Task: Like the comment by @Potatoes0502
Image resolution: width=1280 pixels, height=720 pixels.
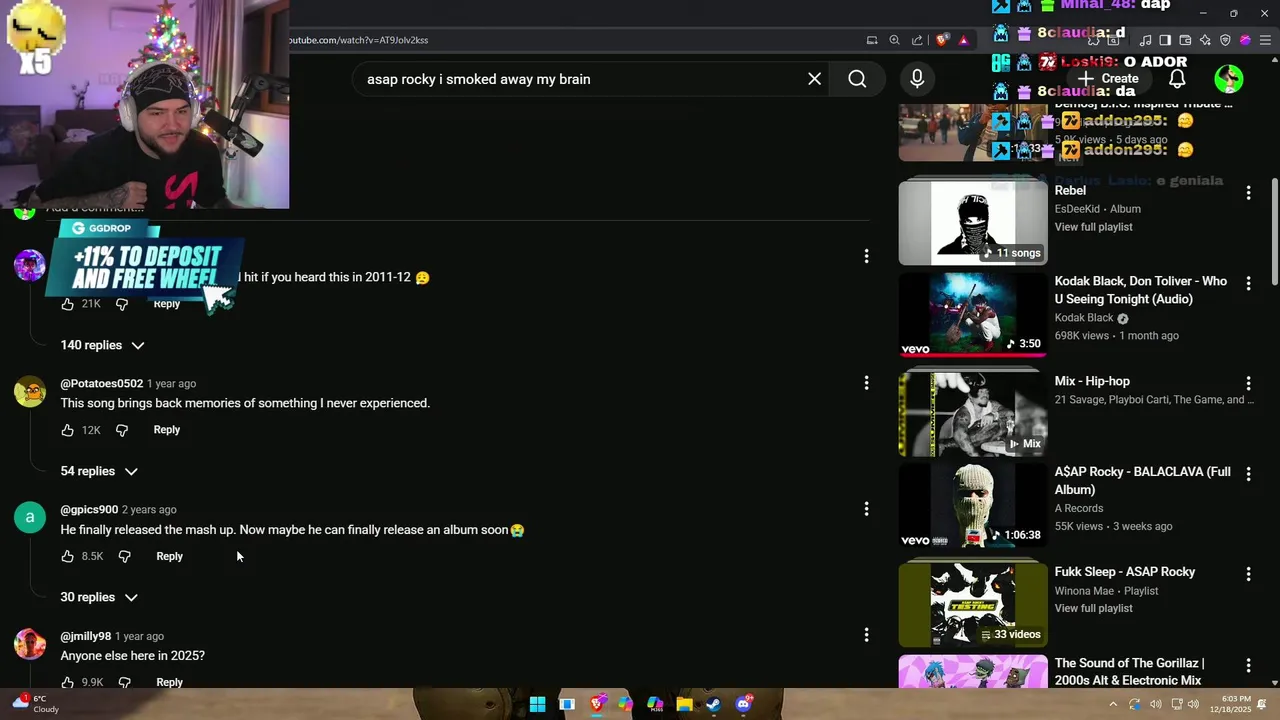Action: tap(67, 430)
